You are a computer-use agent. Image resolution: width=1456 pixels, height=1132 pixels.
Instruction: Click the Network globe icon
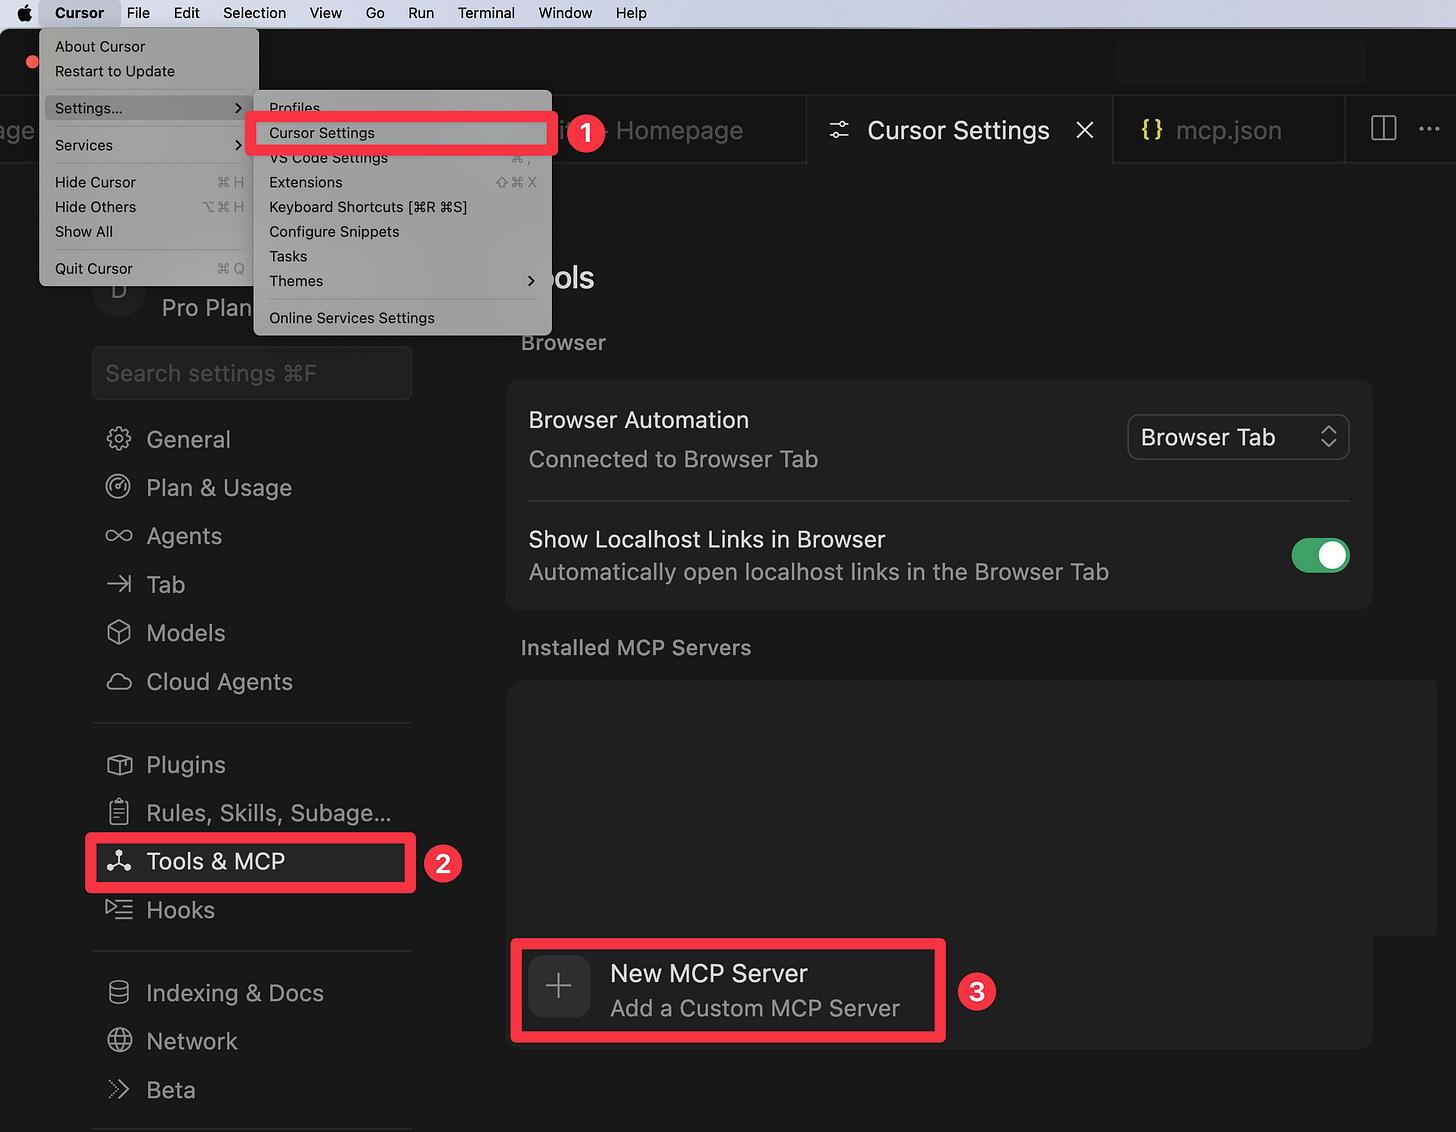pyautogui.click(x=119, y=1040)
